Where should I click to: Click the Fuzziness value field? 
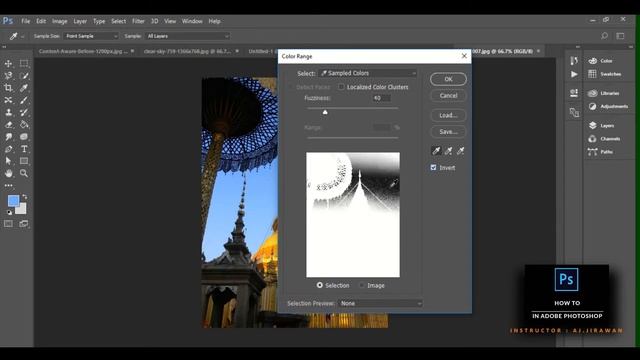coord(381,98)
